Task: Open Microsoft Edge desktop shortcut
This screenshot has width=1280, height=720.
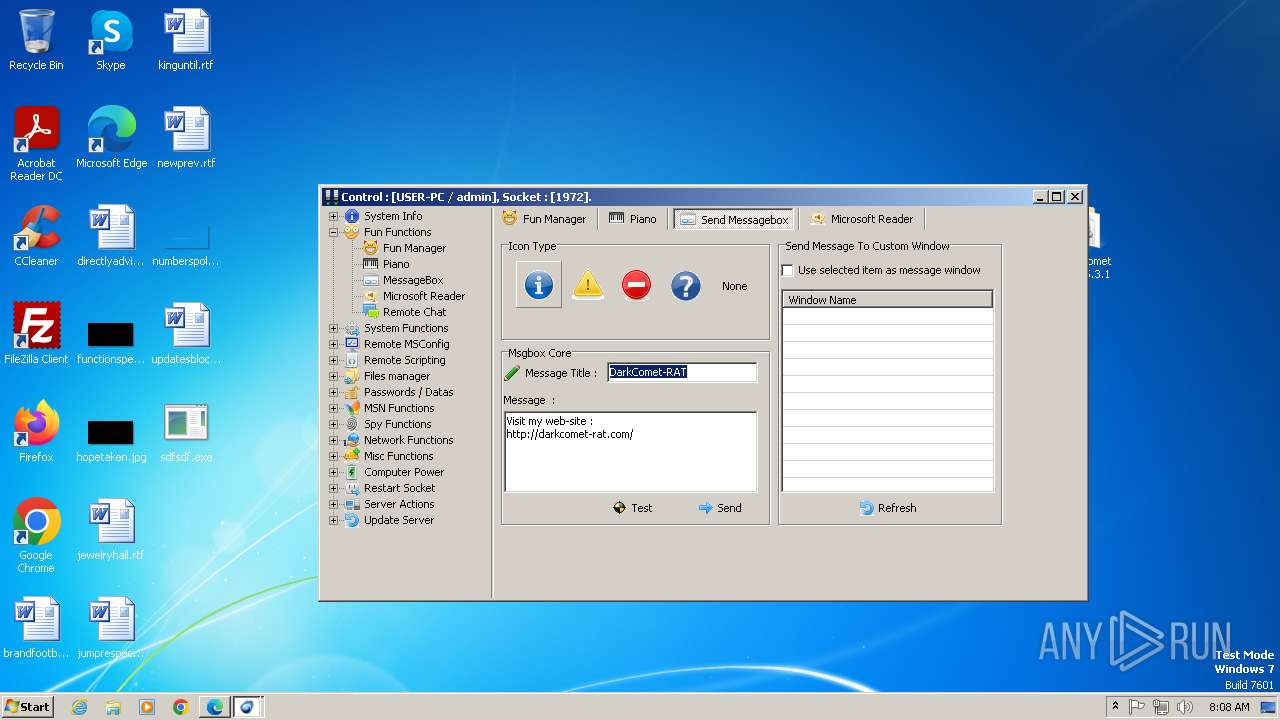Action: point(111,138)
